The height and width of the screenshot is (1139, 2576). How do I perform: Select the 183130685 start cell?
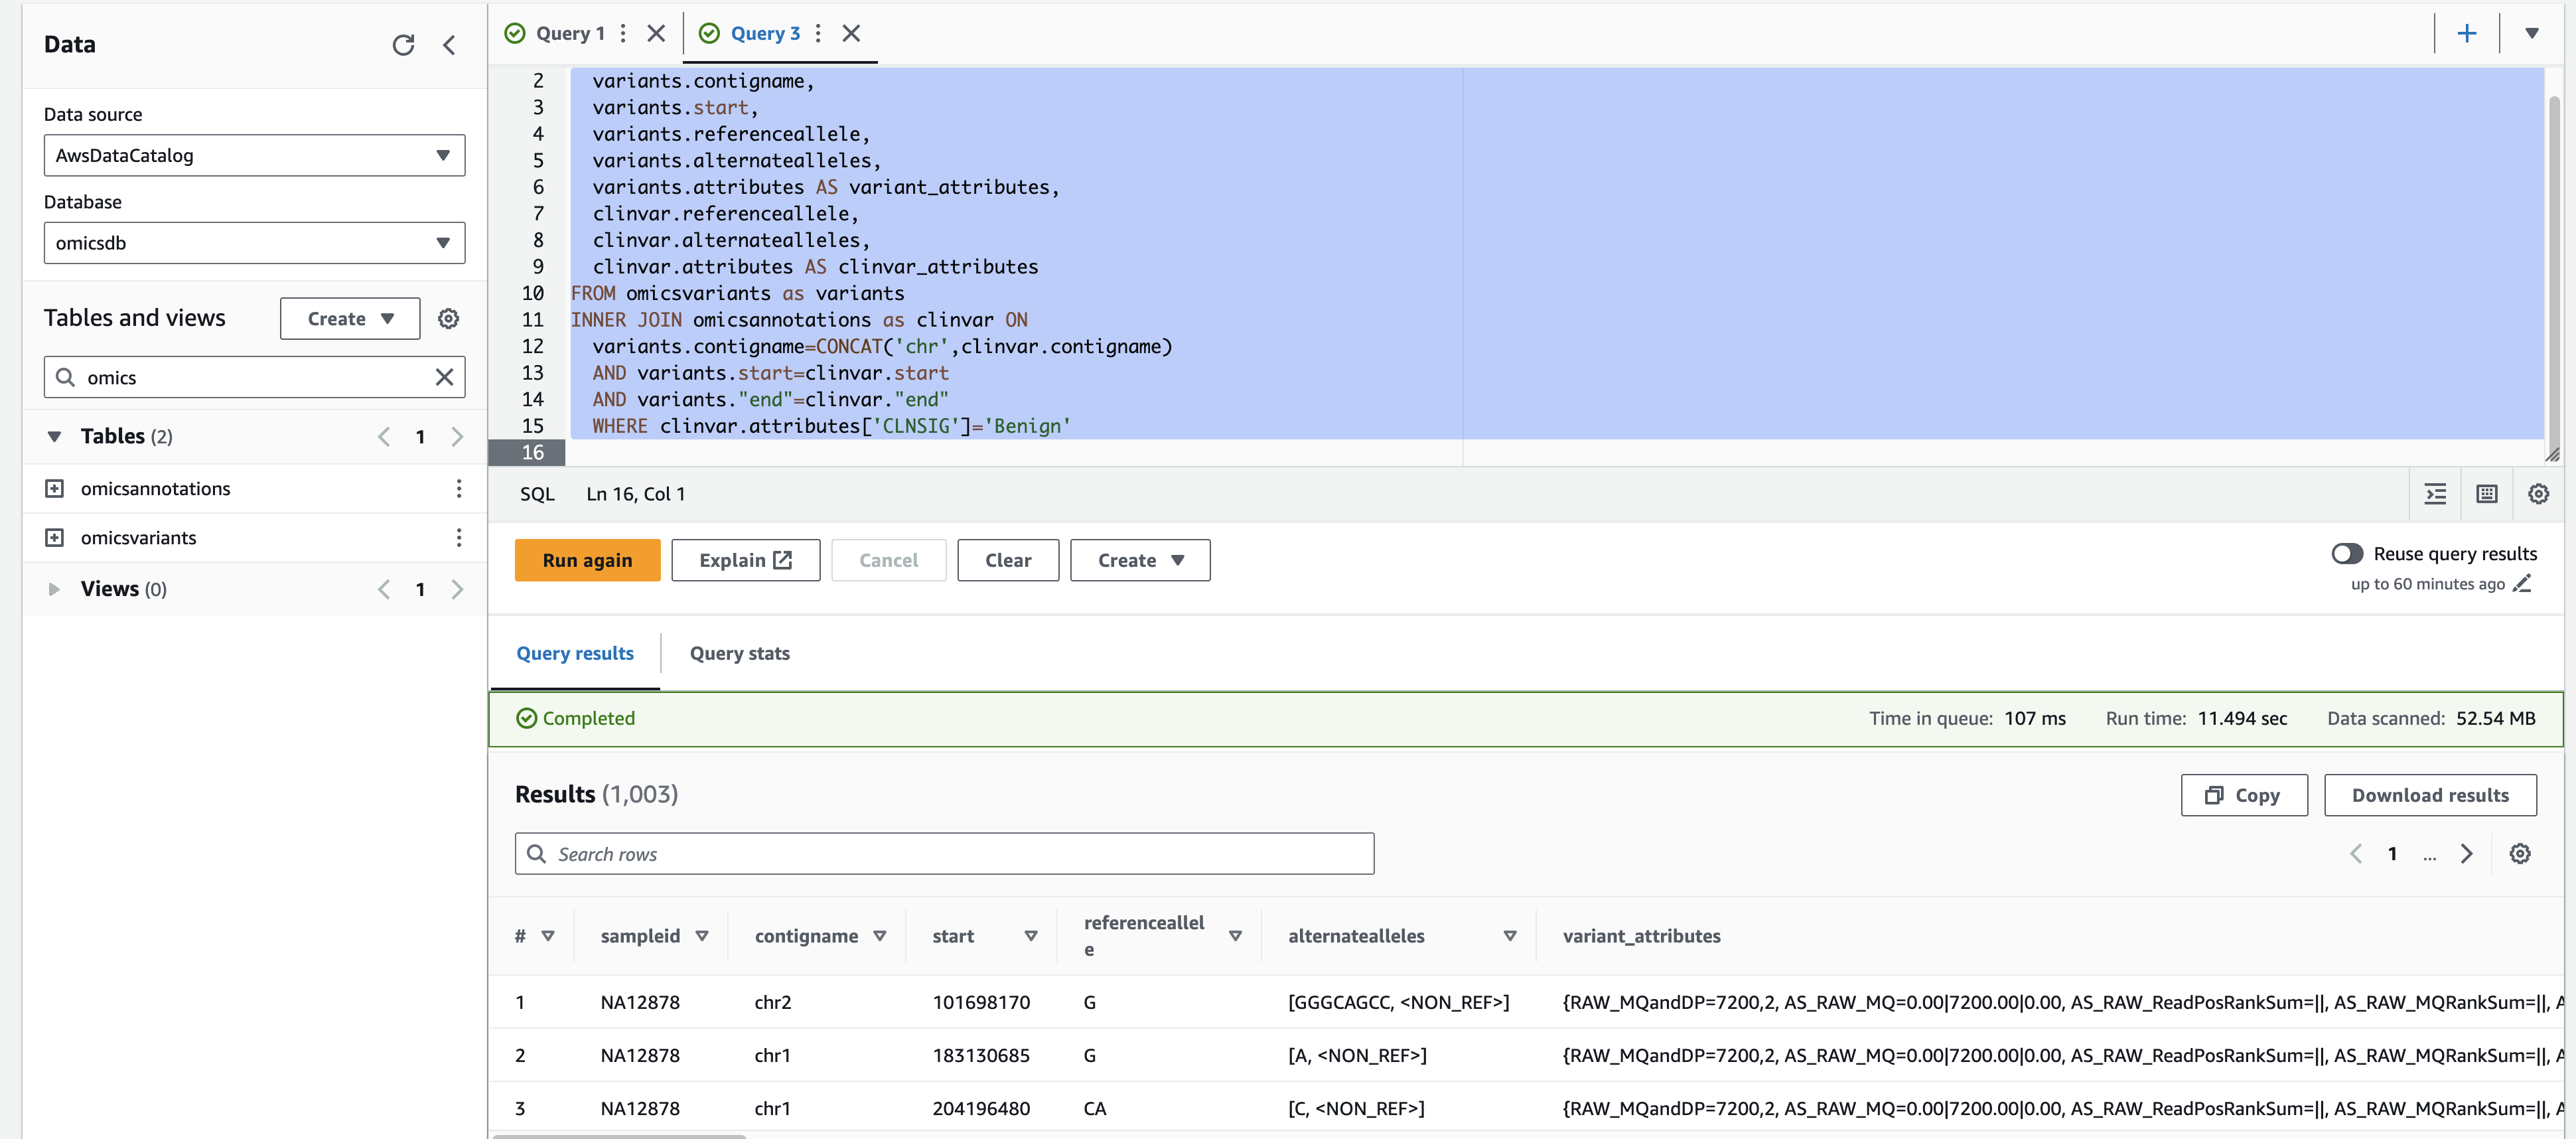(981, 1056)
